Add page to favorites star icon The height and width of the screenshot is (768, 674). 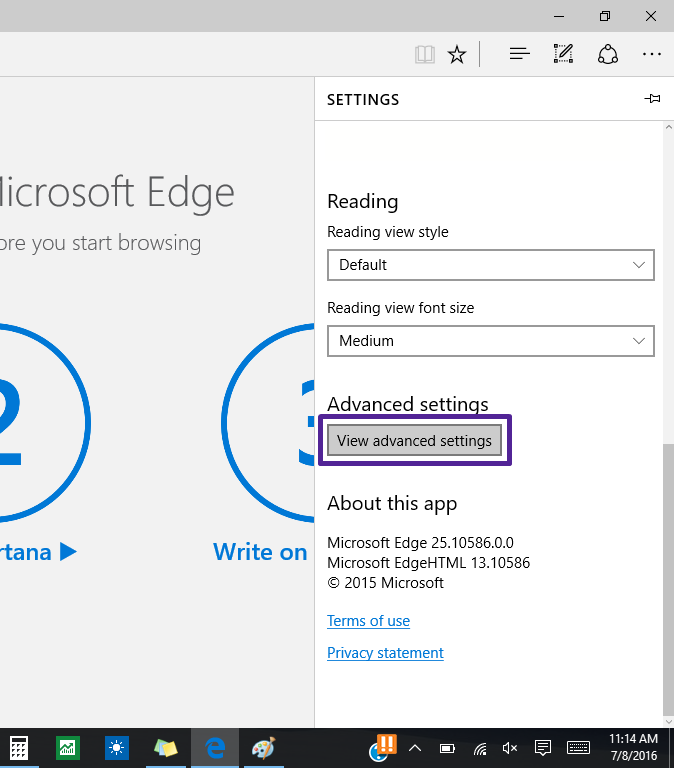pyautogui.click(x=457, y=54)
